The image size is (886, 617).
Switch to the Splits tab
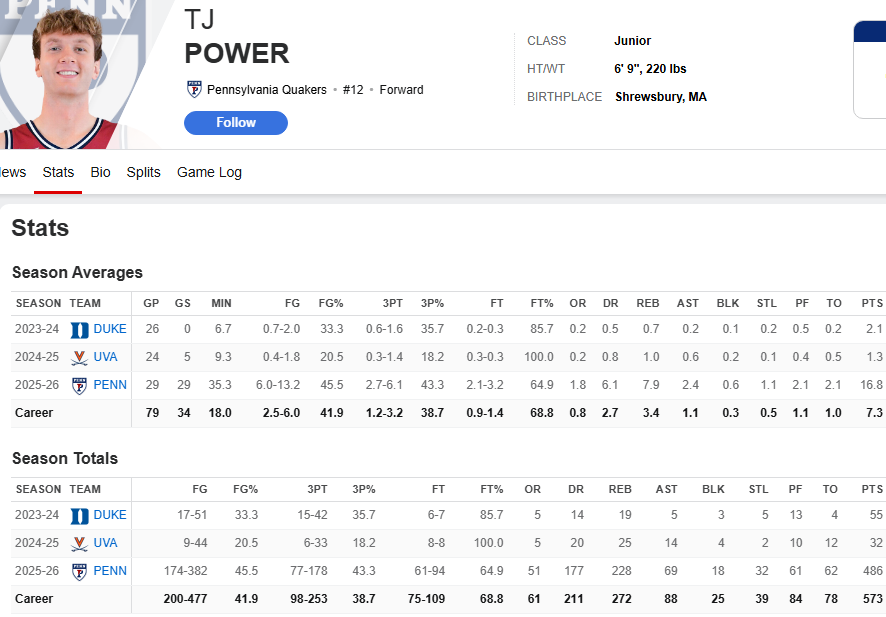click(x=144, y=172)
